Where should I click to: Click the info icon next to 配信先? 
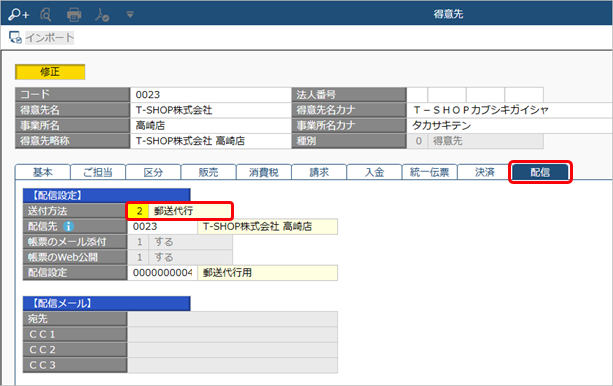[68, 226]
